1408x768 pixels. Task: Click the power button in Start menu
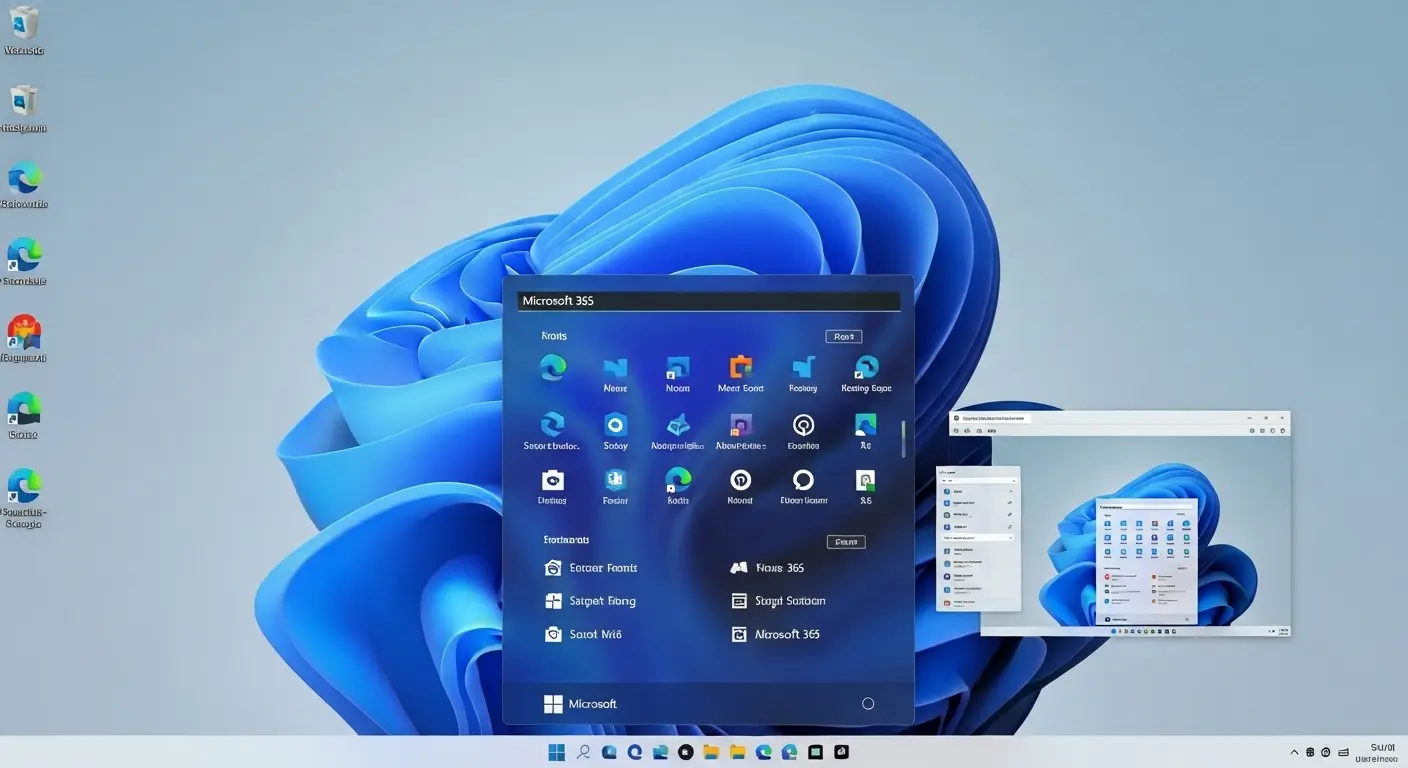868,704
